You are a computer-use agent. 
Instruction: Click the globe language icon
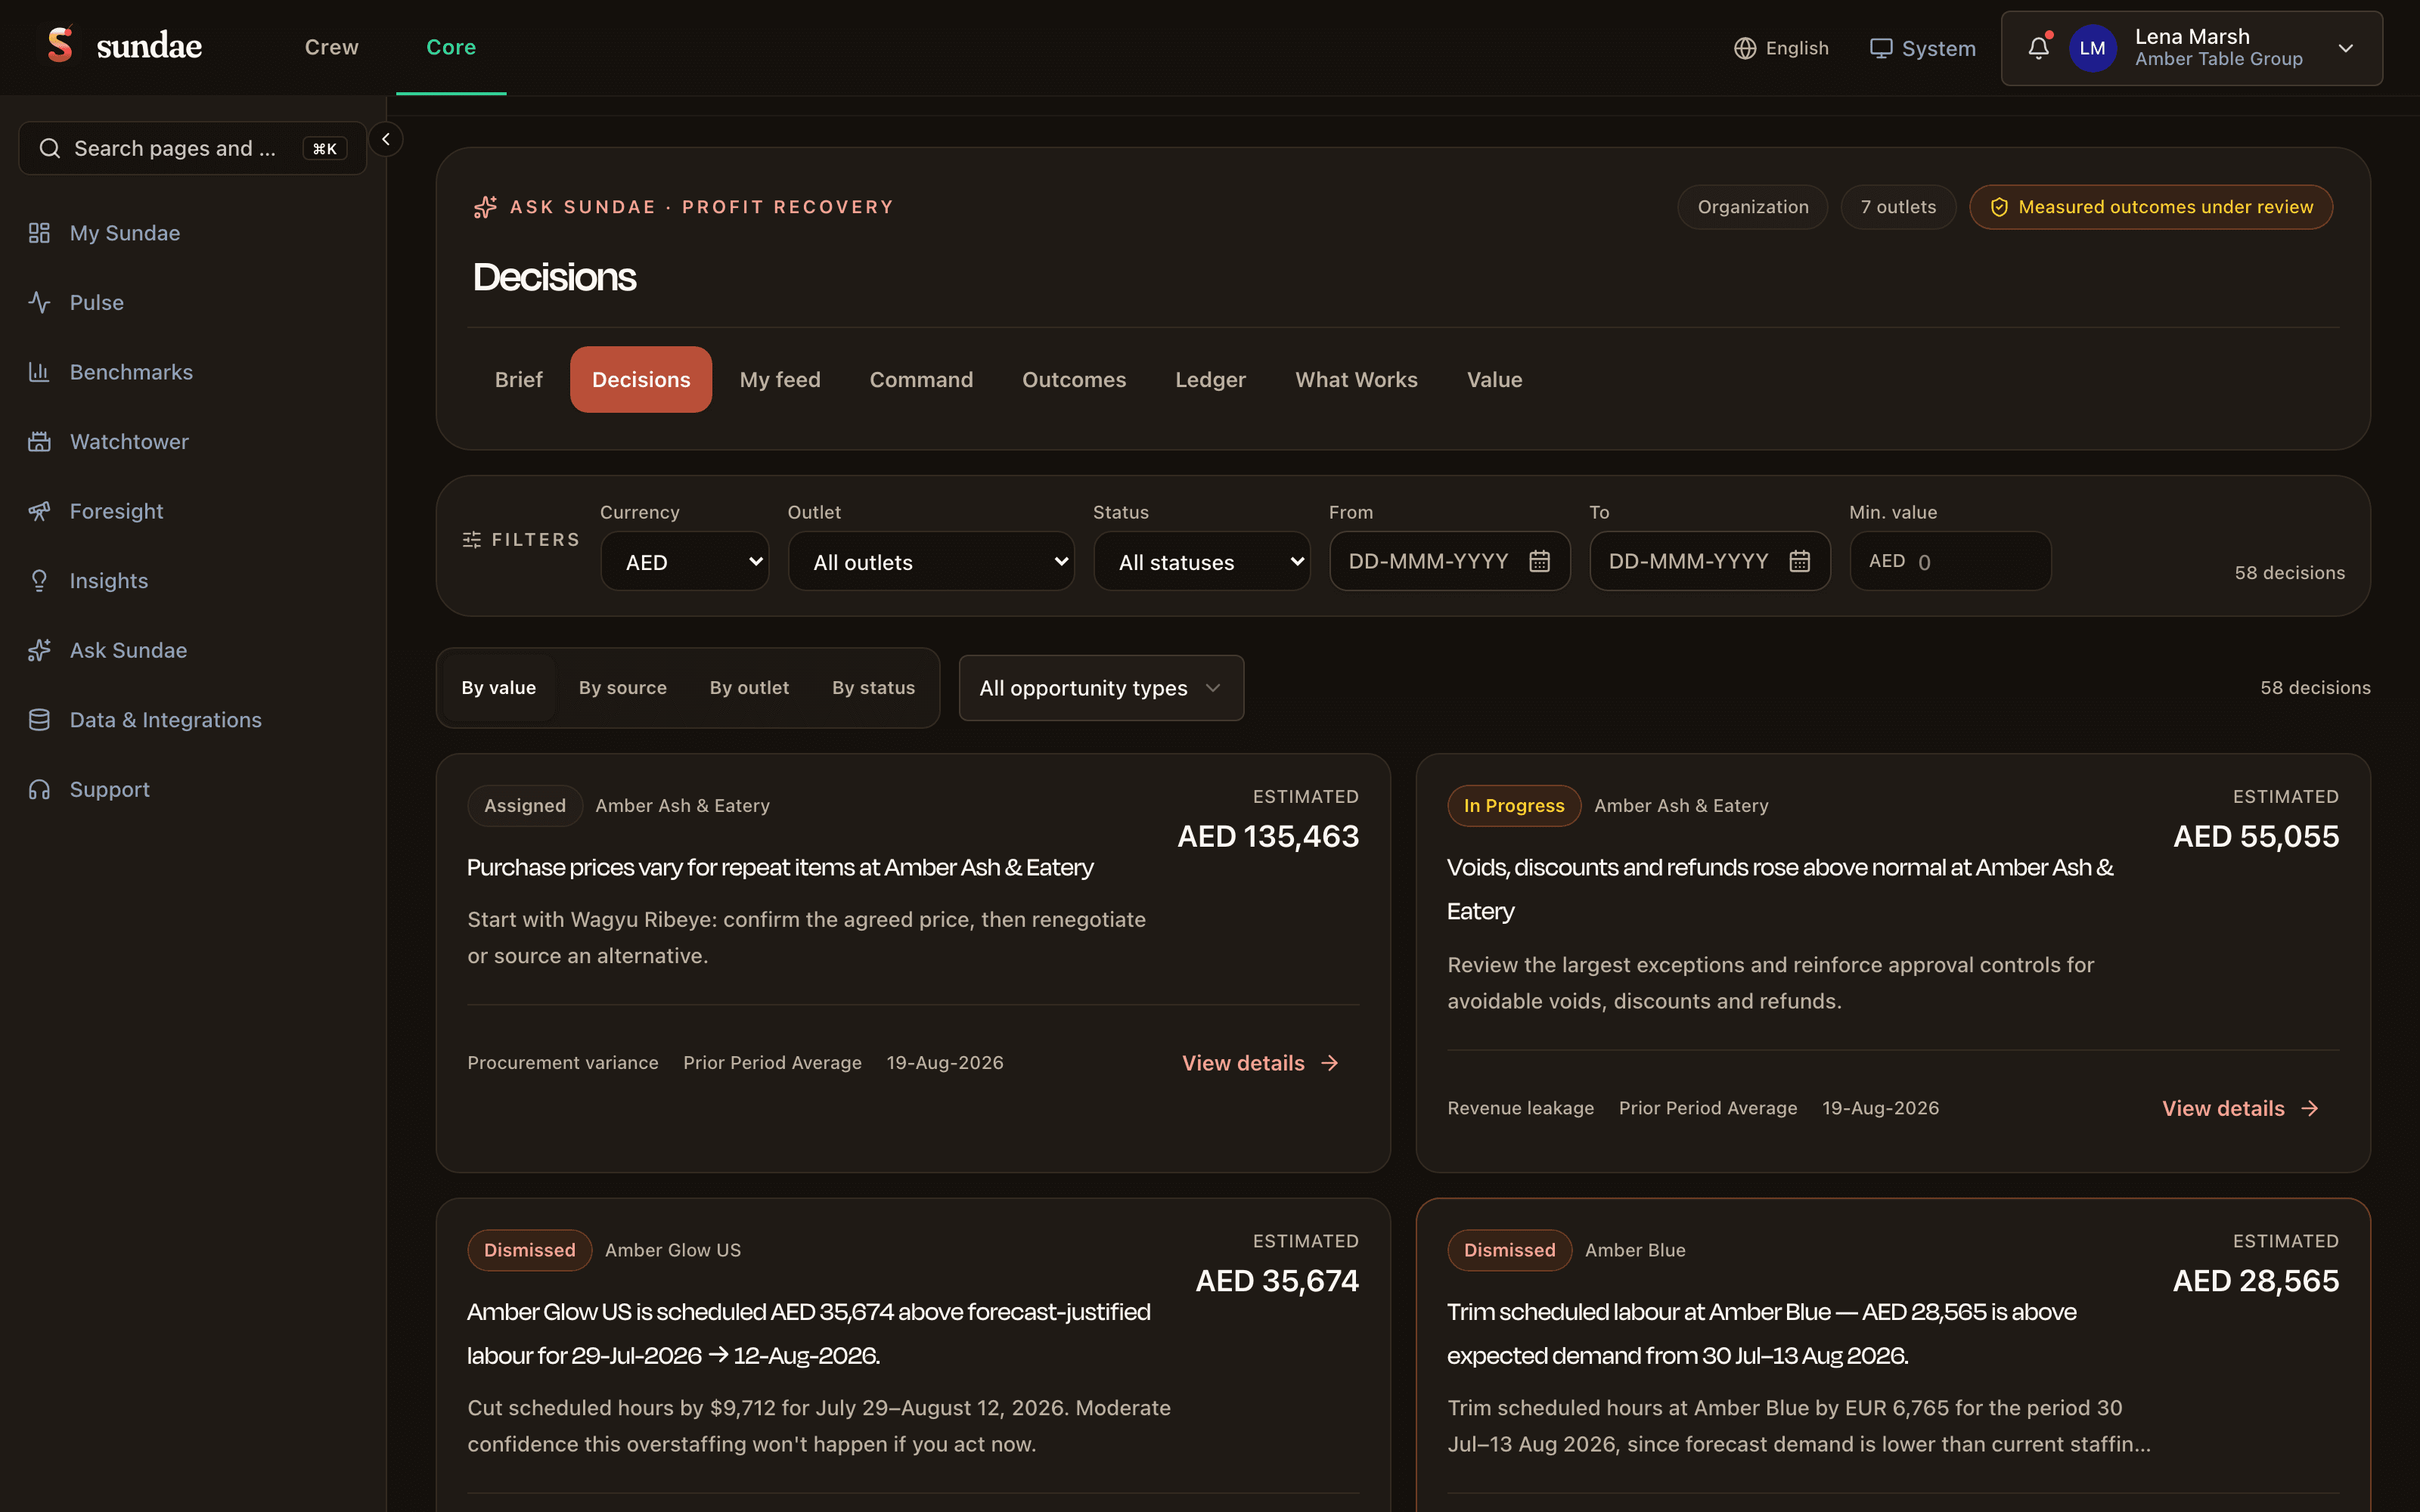tap(1744, 48)
